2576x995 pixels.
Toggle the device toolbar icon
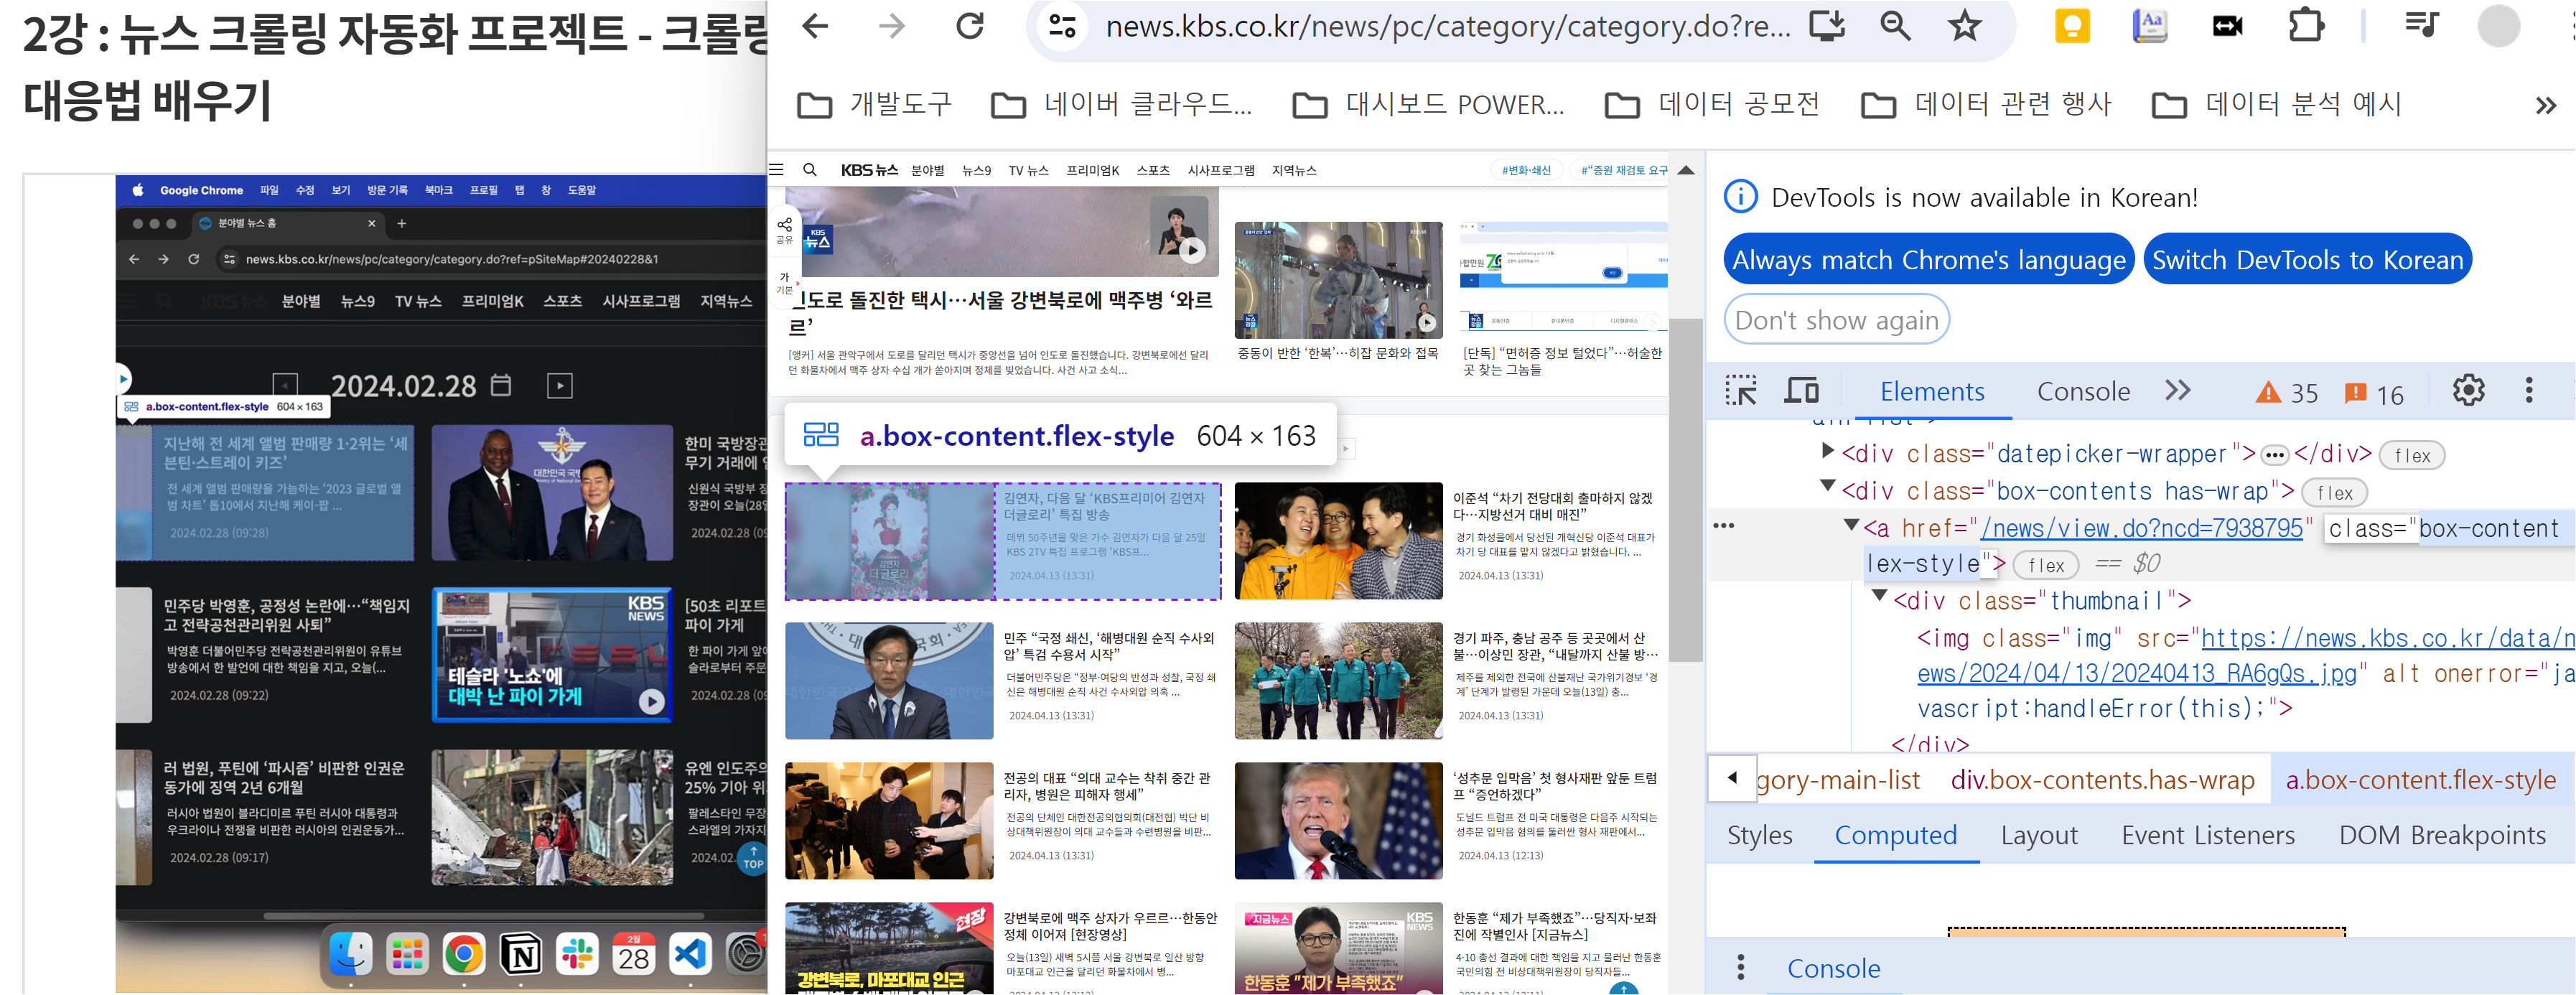(x=1802, y=391)
